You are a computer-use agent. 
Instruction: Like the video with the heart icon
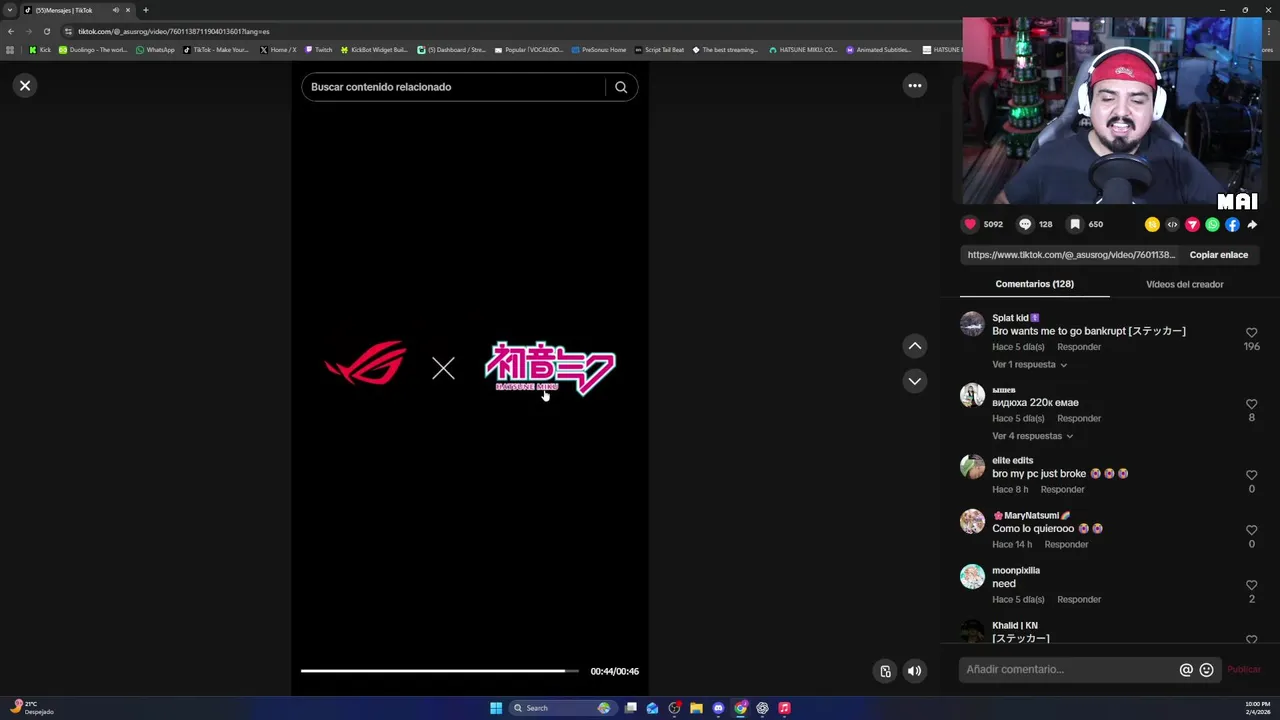970,224
